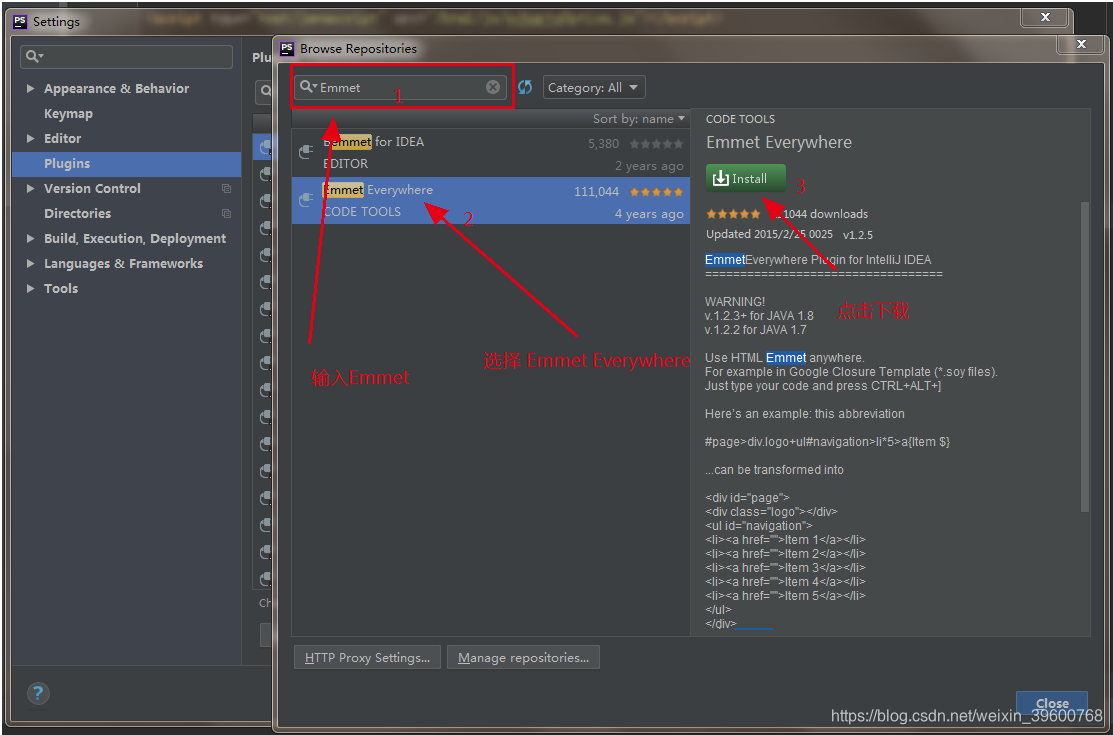Click the '2 years ago' update text

tap(649, 165)
